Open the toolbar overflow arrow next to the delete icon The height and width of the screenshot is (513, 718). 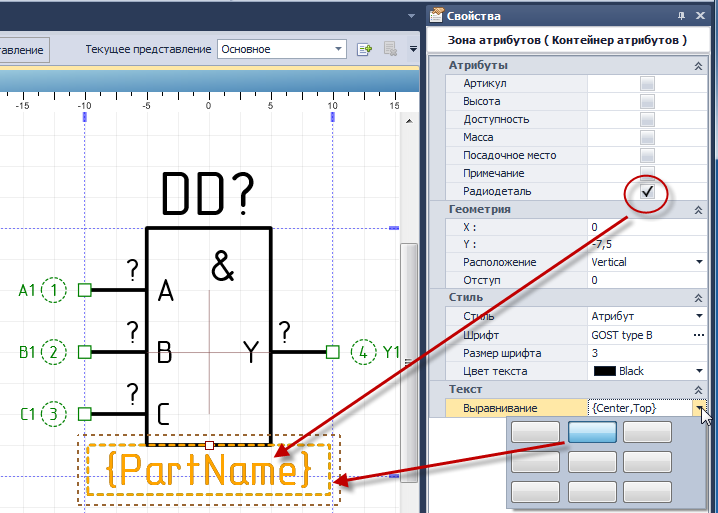tap(413, 49)
